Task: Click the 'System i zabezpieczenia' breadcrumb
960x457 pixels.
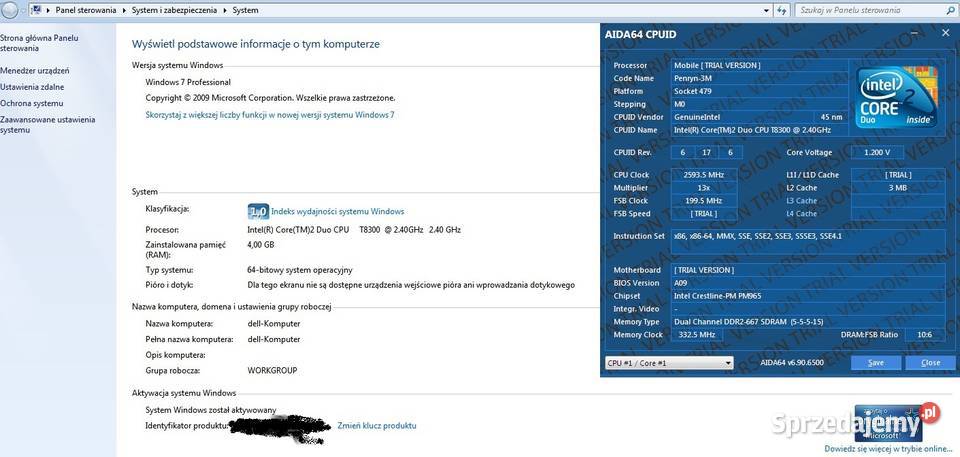Action: coord(173,10)
